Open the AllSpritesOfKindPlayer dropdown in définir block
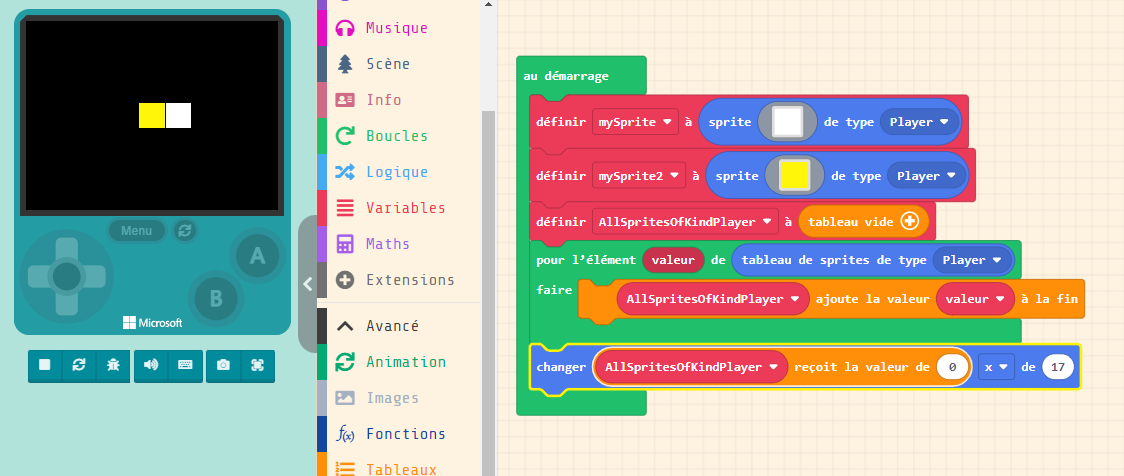Viewport: 1124px width, 476px height. click(x=685, y=222)
